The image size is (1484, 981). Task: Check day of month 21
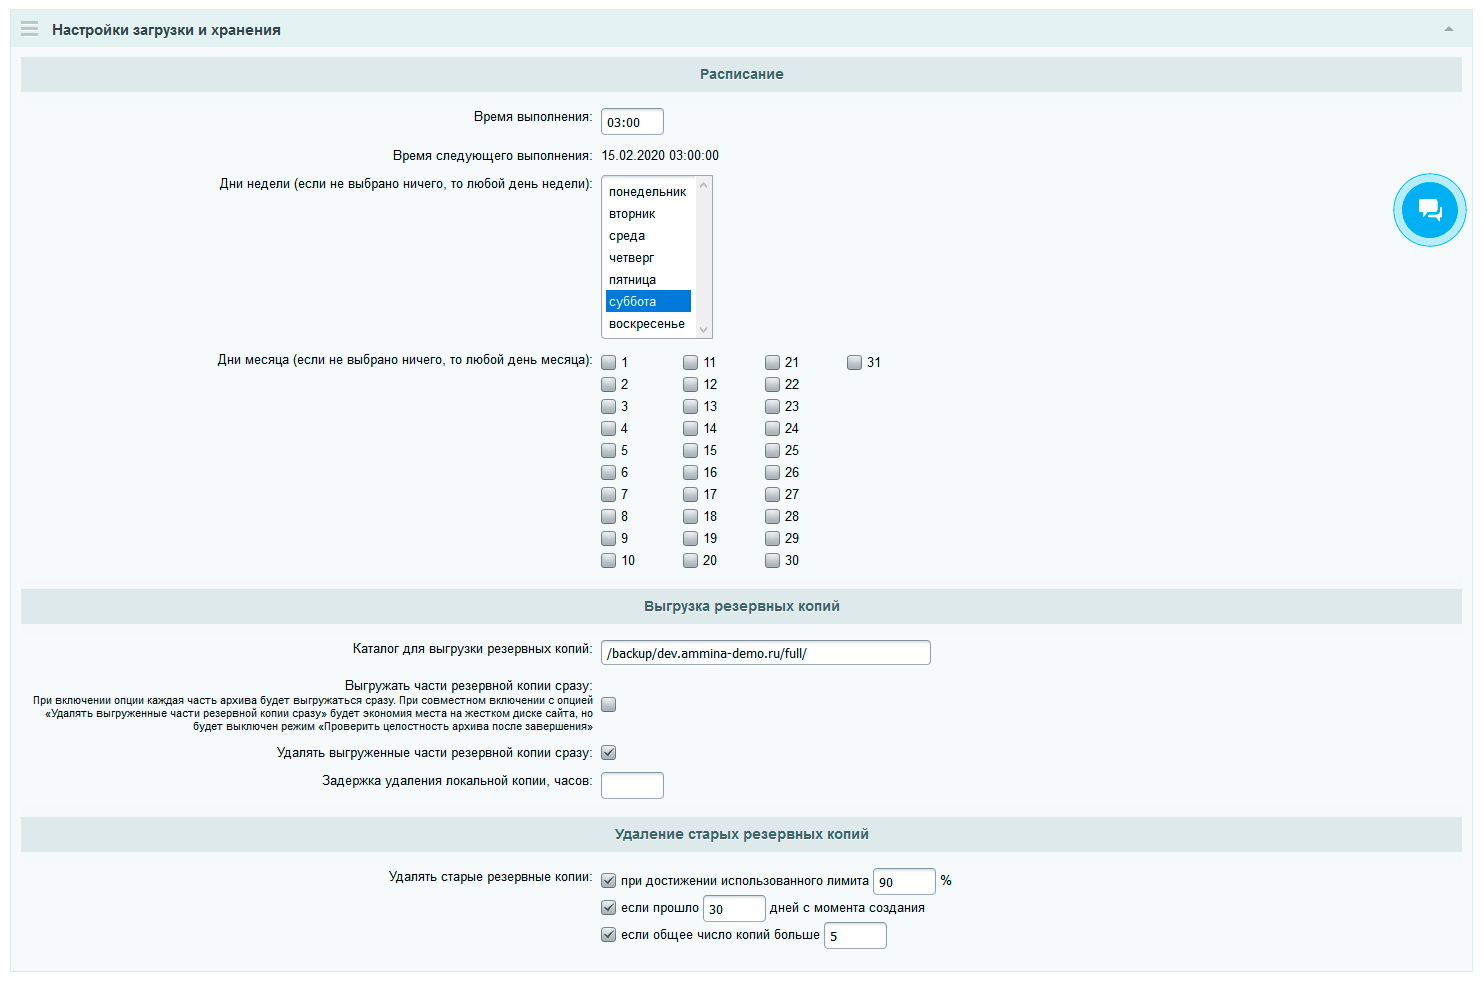pos(772,362)
